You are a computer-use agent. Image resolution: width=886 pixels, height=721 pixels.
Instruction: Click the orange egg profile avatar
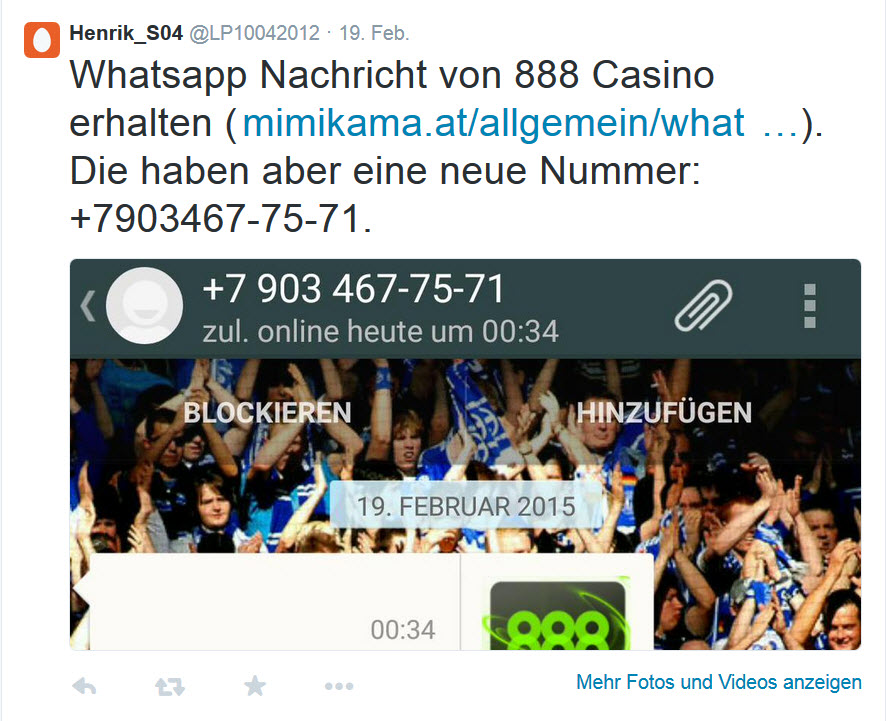tap(41, 40)
